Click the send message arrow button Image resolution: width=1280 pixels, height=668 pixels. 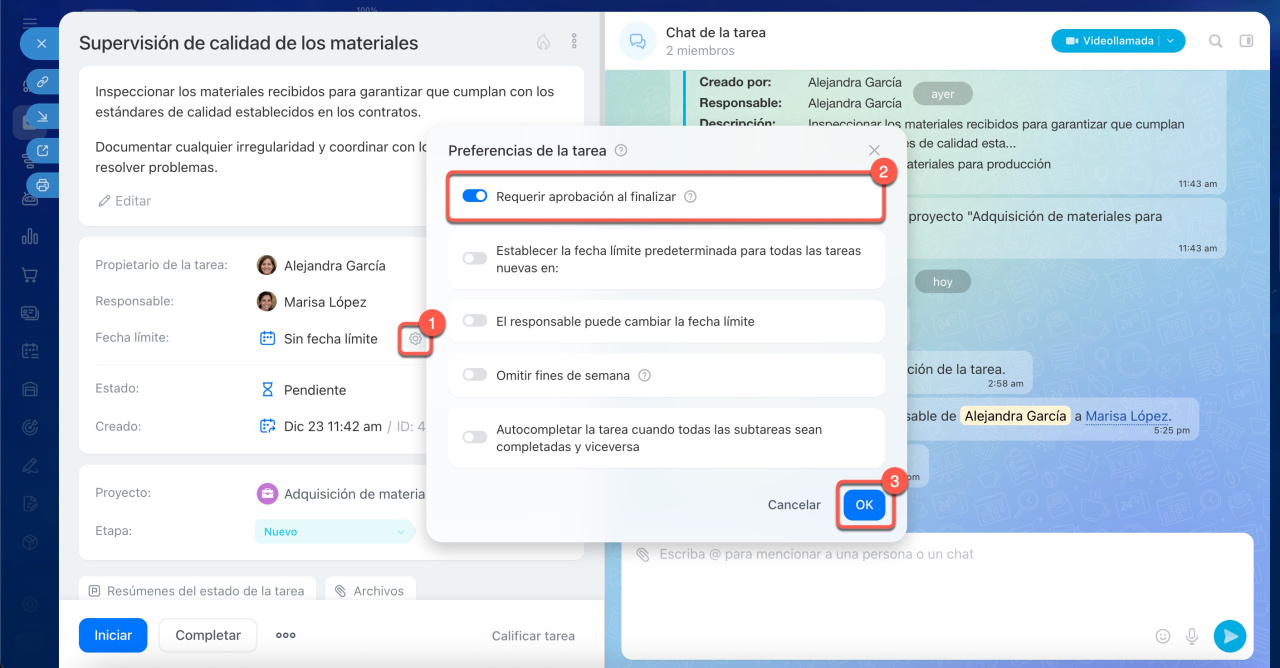coord(1229,635)
